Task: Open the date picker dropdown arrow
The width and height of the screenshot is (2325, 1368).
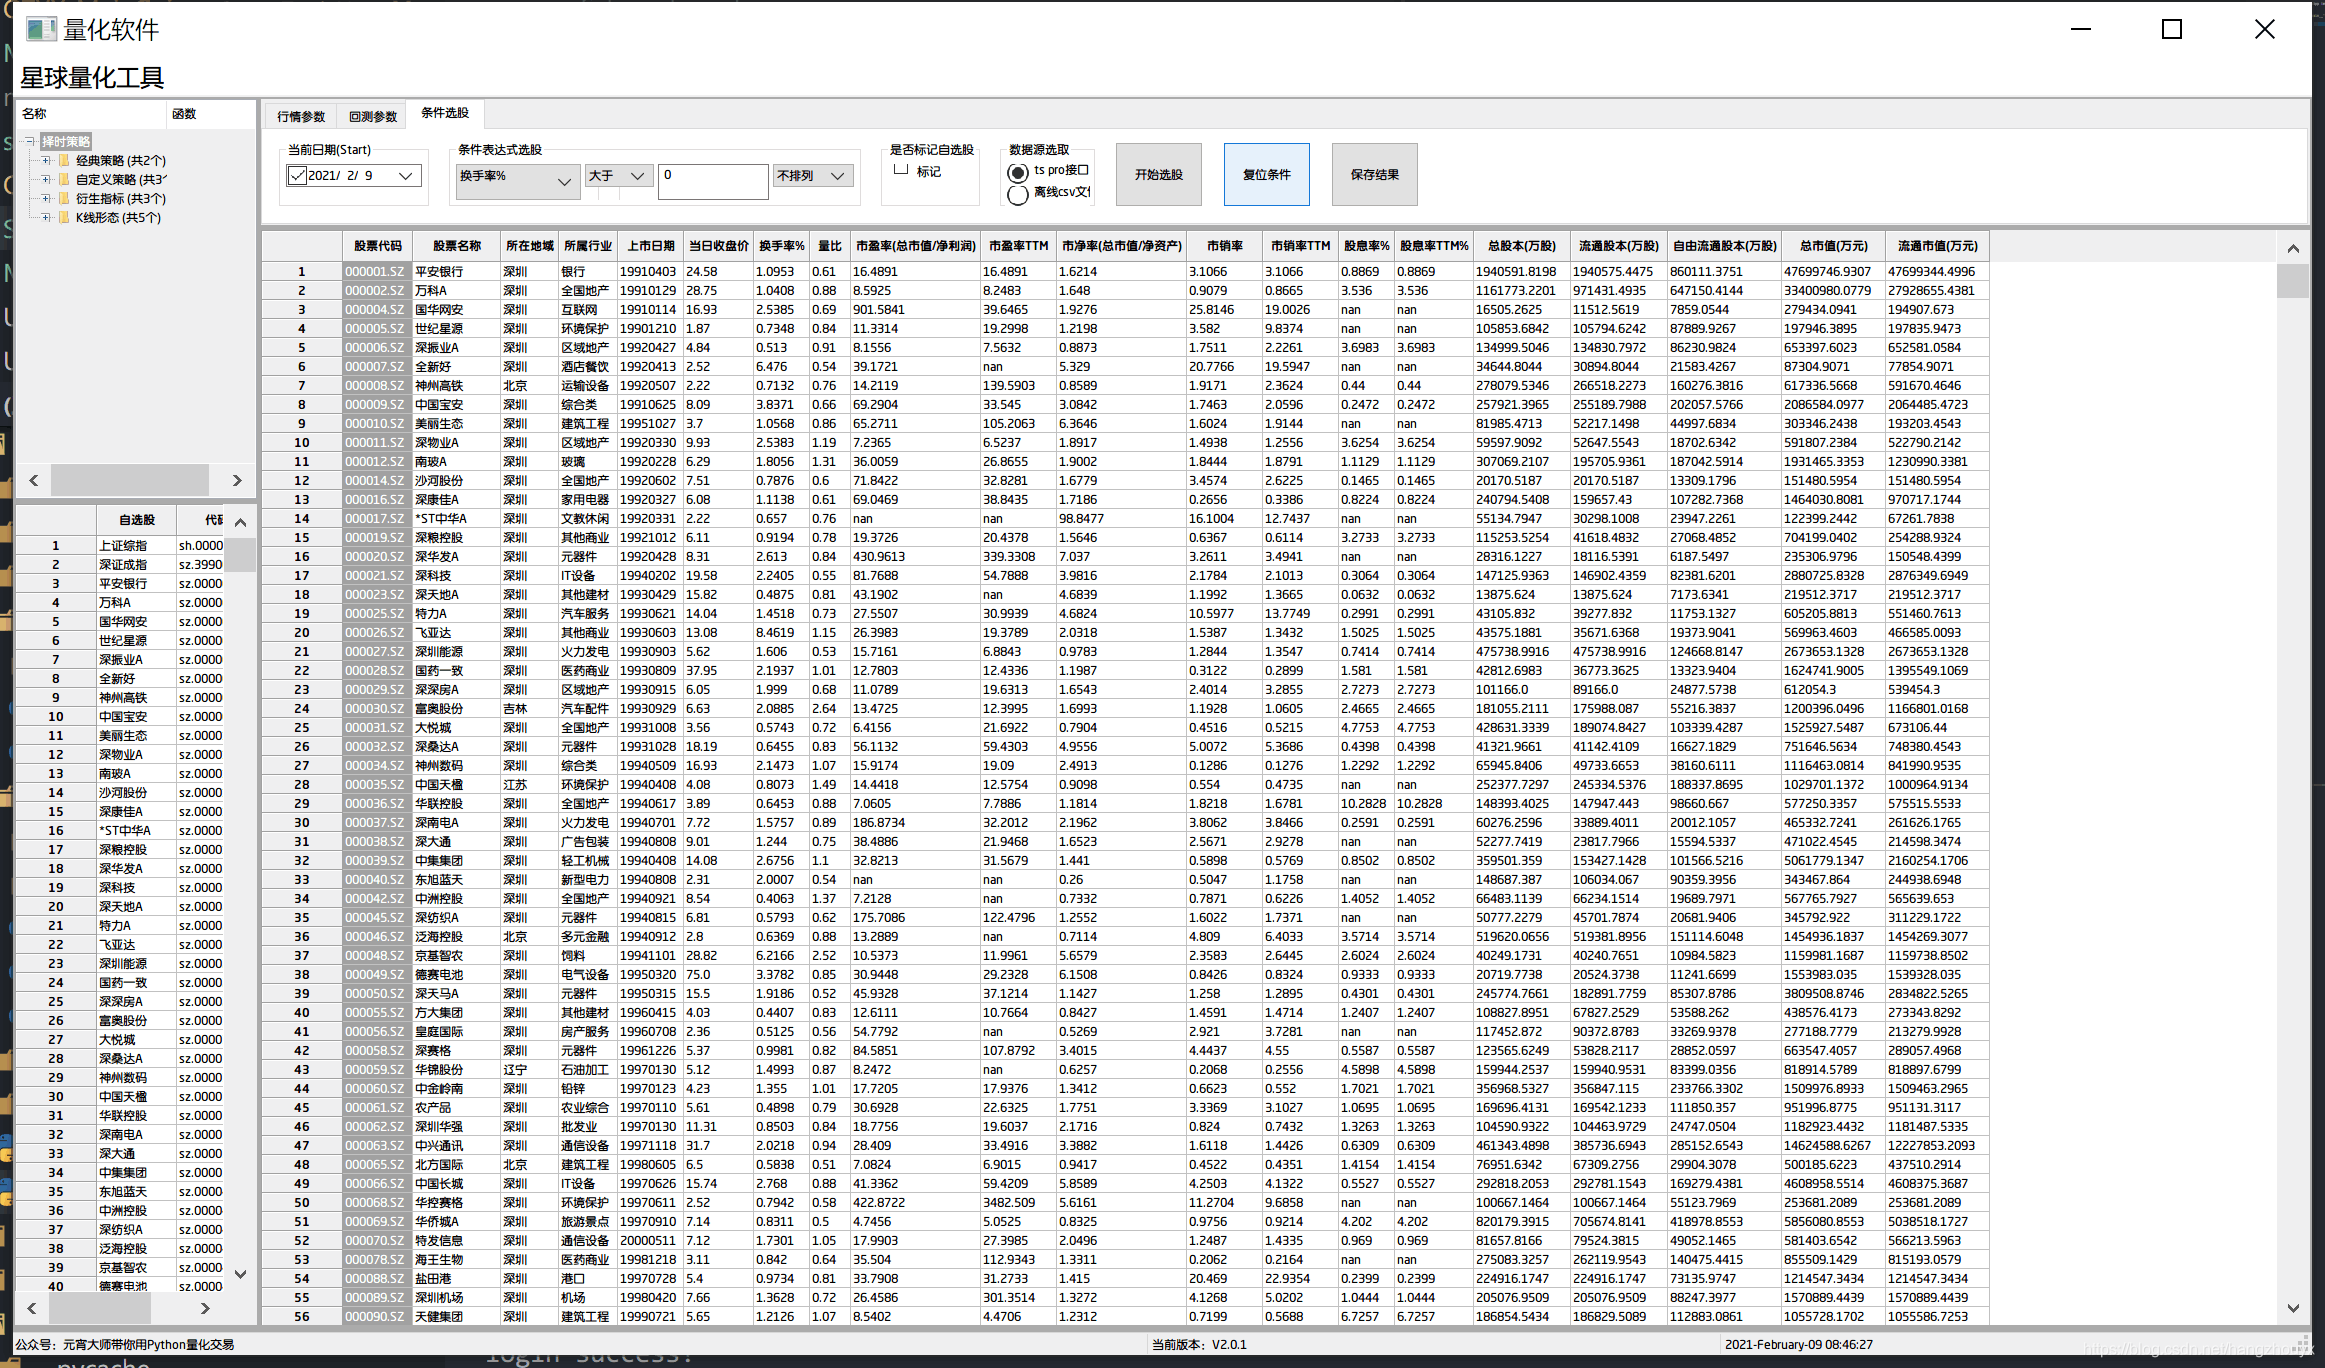Action: 405,176
